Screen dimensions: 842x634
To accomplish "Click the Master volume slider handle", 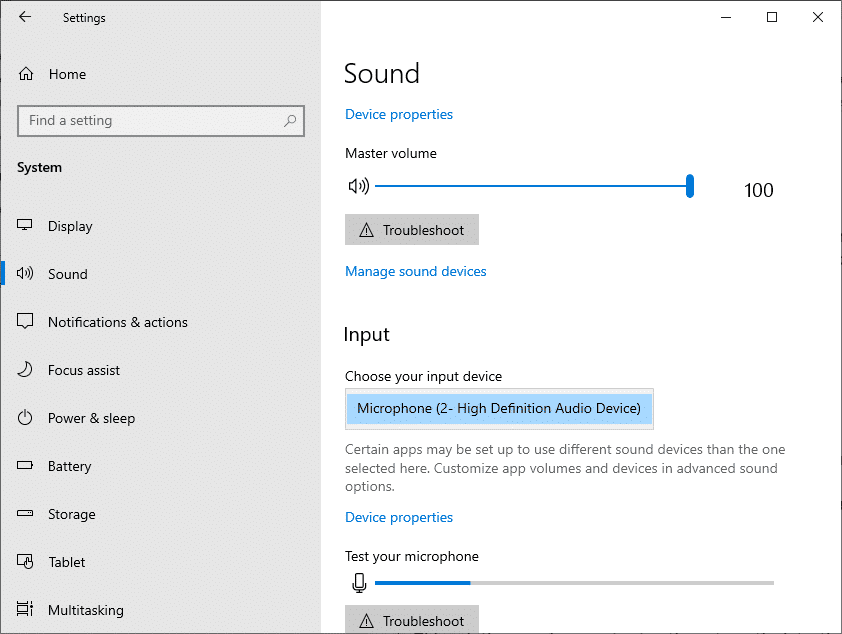I will pos(689,186).
